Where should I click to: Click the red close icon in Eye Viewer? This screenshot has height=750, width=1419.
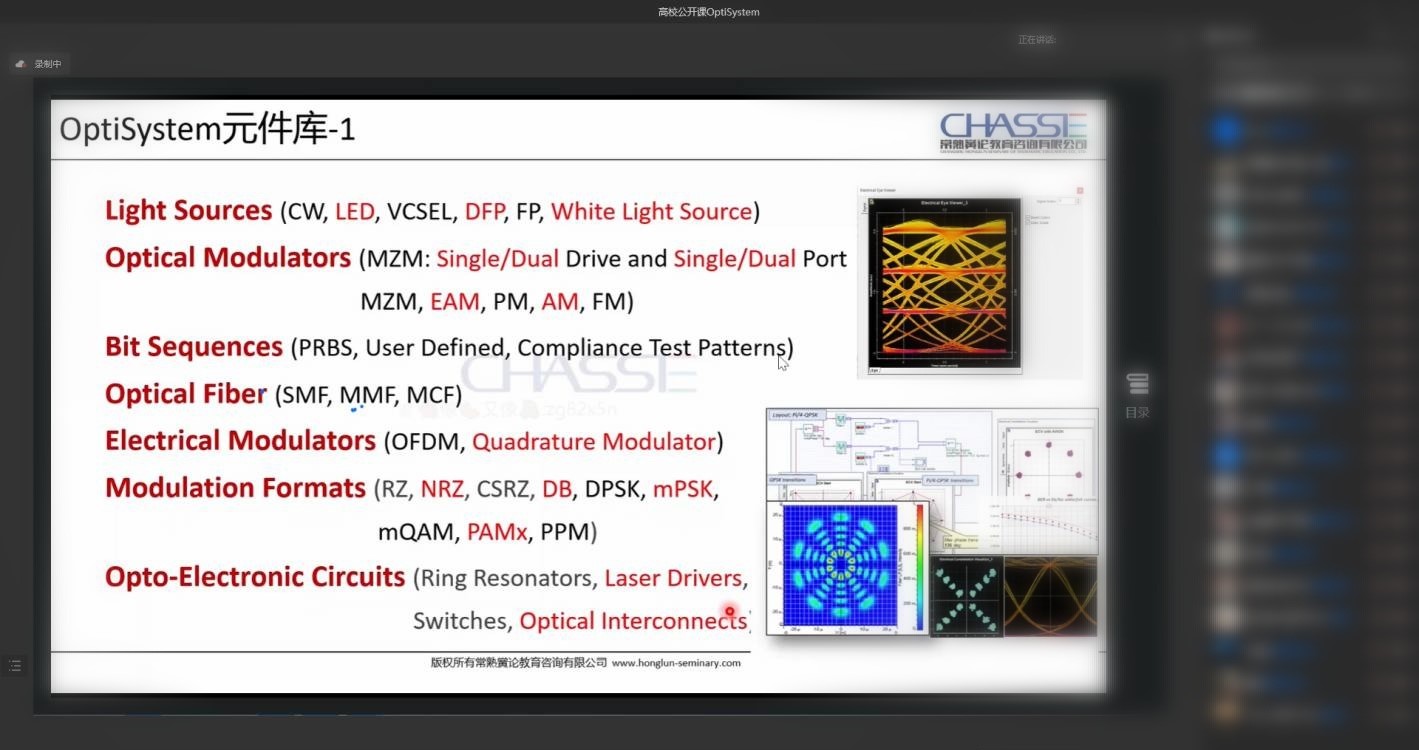coord(1080,190)
